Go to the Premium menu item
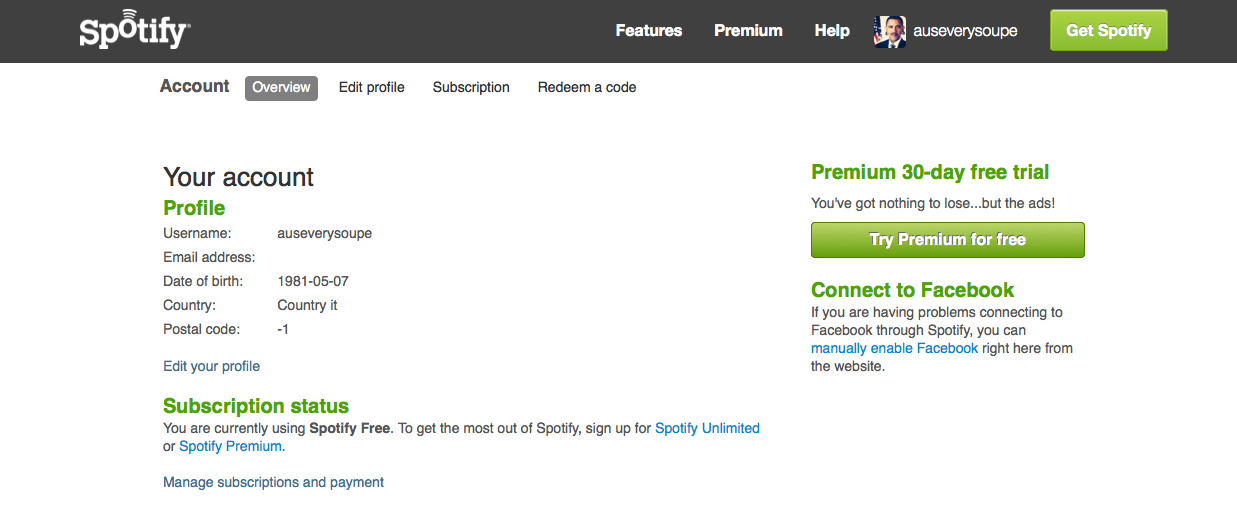 click(748, 31)
